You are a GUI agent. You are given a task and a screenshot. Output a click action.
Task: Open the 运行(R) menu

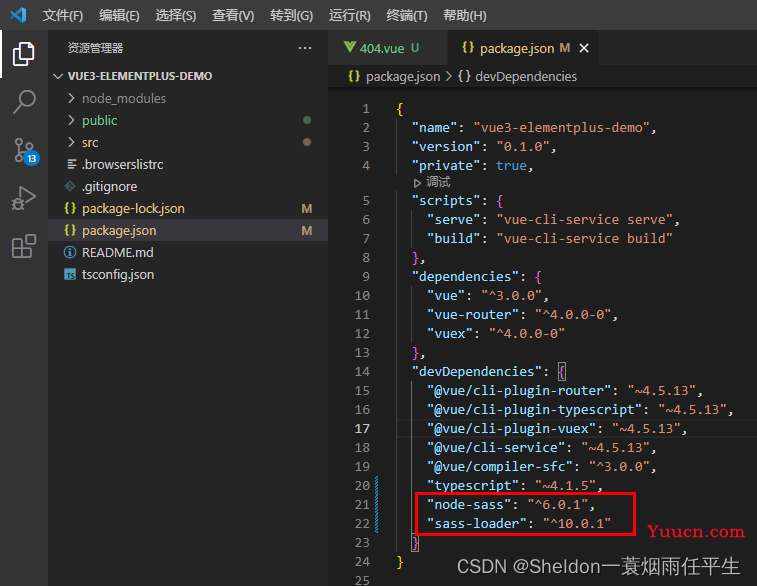350,15
